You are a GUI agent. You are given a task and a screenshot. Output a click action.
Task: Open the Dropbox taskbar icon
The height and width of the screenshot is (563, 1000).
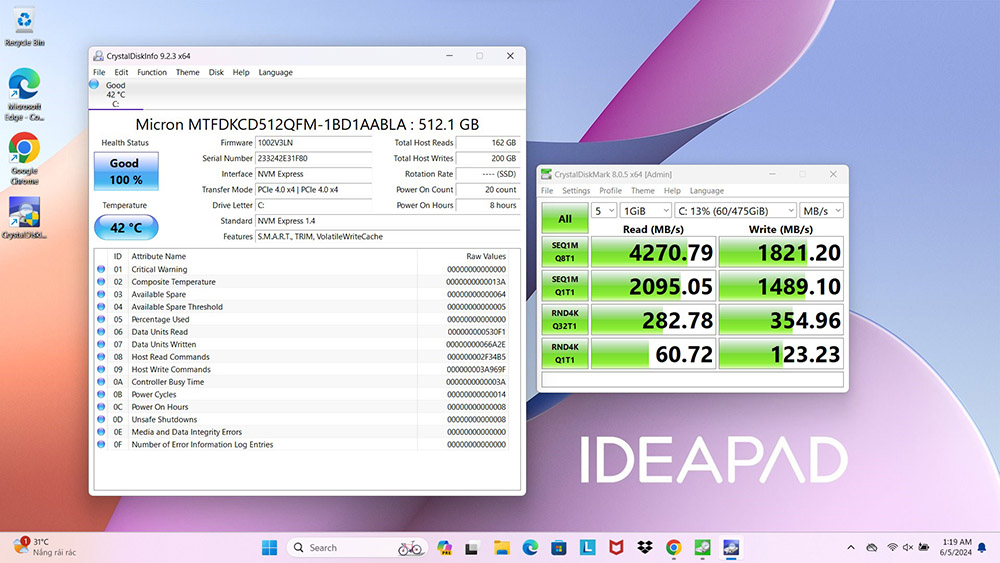[x=645, y=548]
